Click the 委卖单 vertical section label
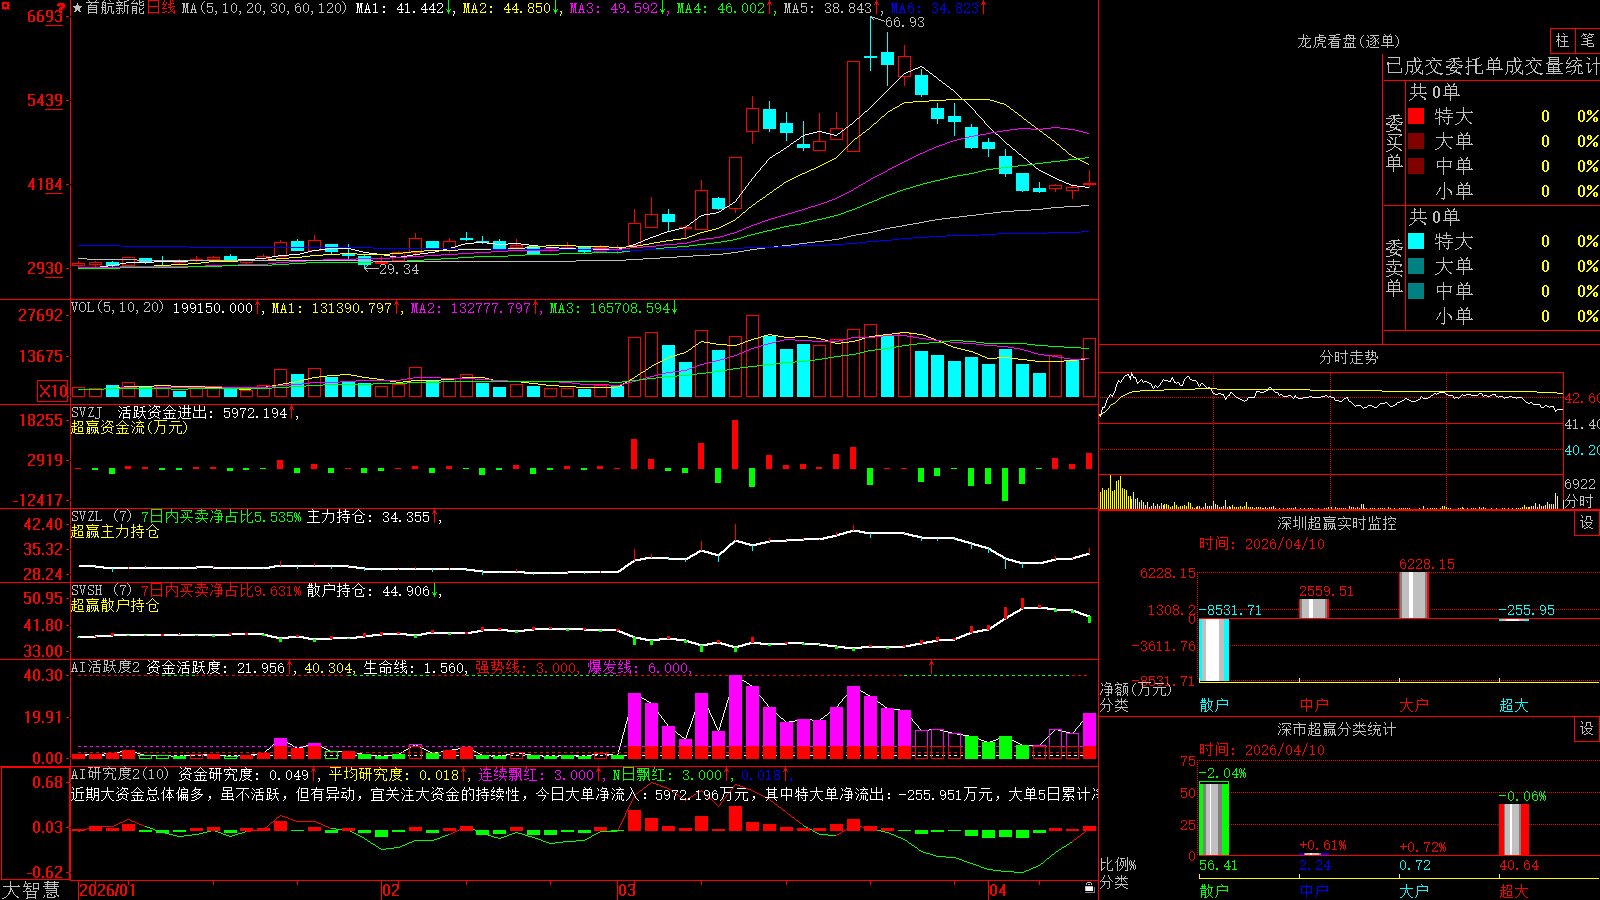Viewport: 1600px width, 900px height. click(x=1394, y=267)
